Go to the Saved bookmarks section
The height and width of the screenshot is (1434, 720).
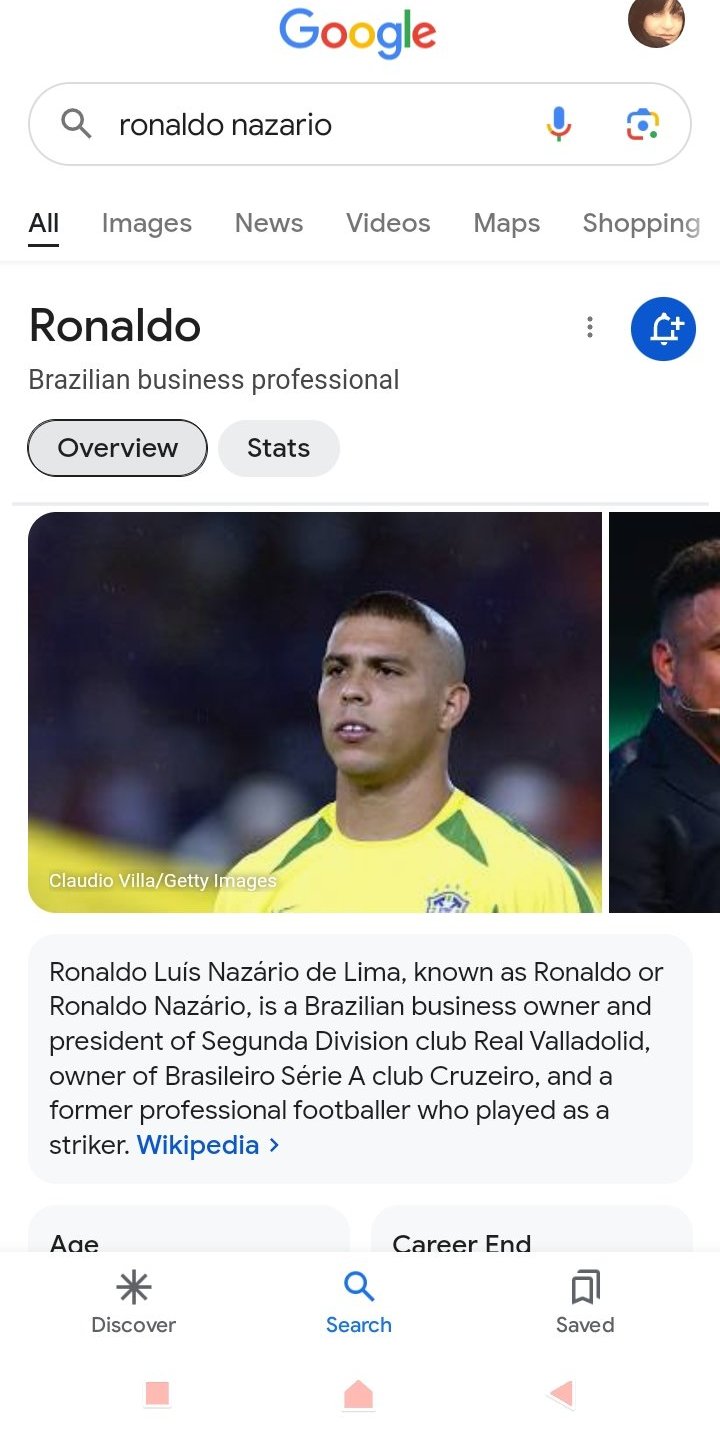point(585,1302)
